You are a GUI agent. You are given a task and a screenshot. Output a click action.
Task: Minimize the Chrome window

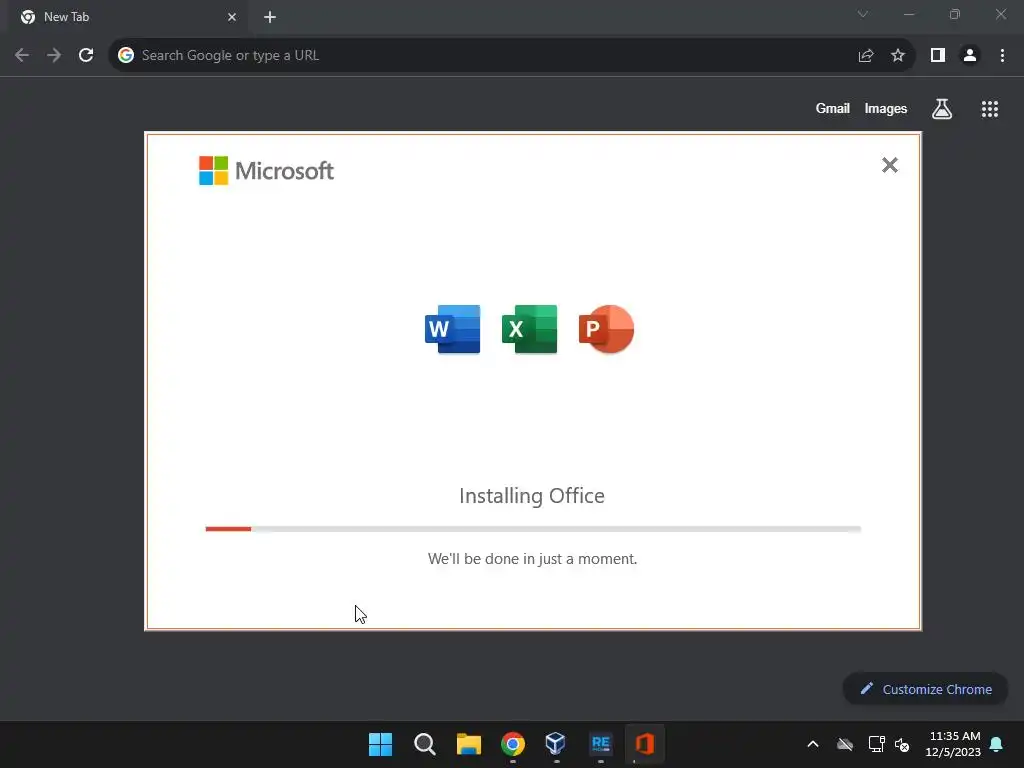coord(909,14)
